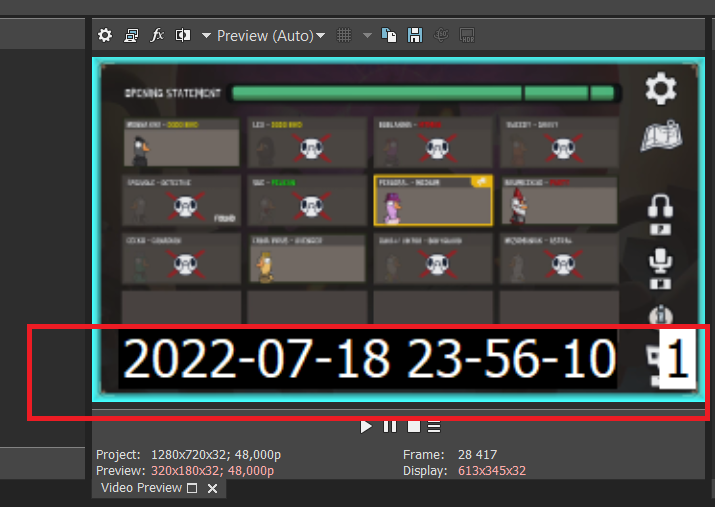Toggle the Overlays grid icon

(344, 35)
